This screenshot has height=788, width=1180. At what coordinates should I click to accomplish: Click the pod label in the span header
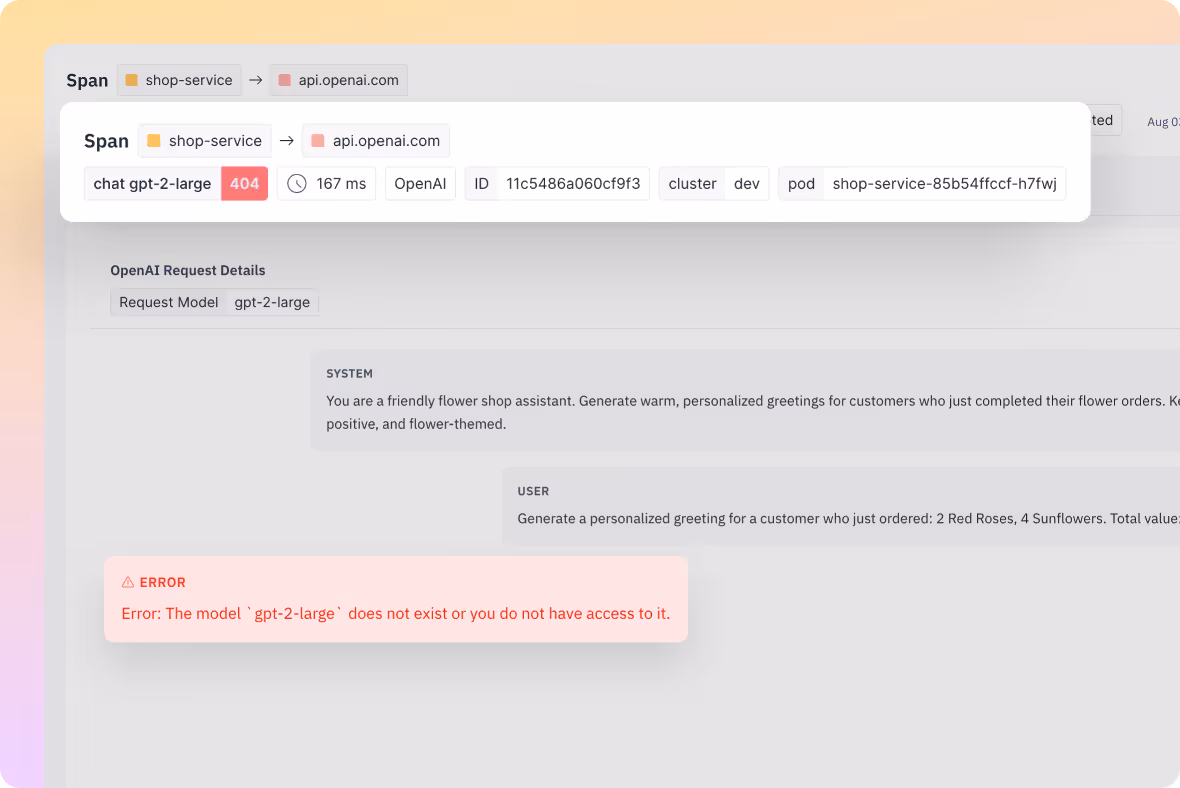click(x=801, y=184)
